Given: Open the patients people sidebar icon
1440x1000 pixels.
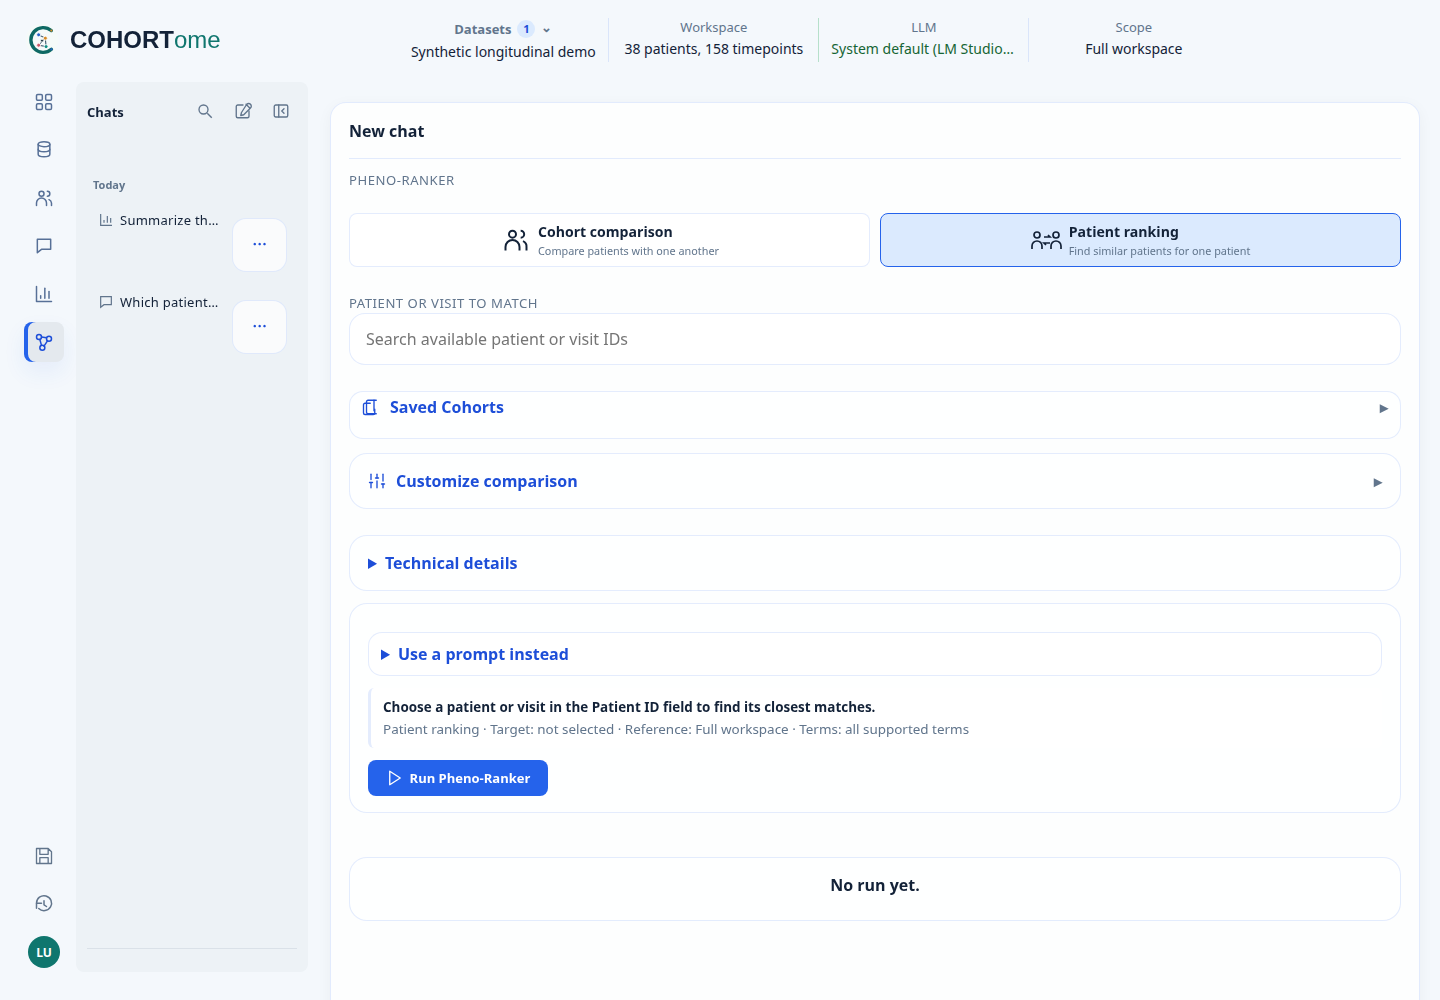Looking at the screenshot, I should pos(44,198).
